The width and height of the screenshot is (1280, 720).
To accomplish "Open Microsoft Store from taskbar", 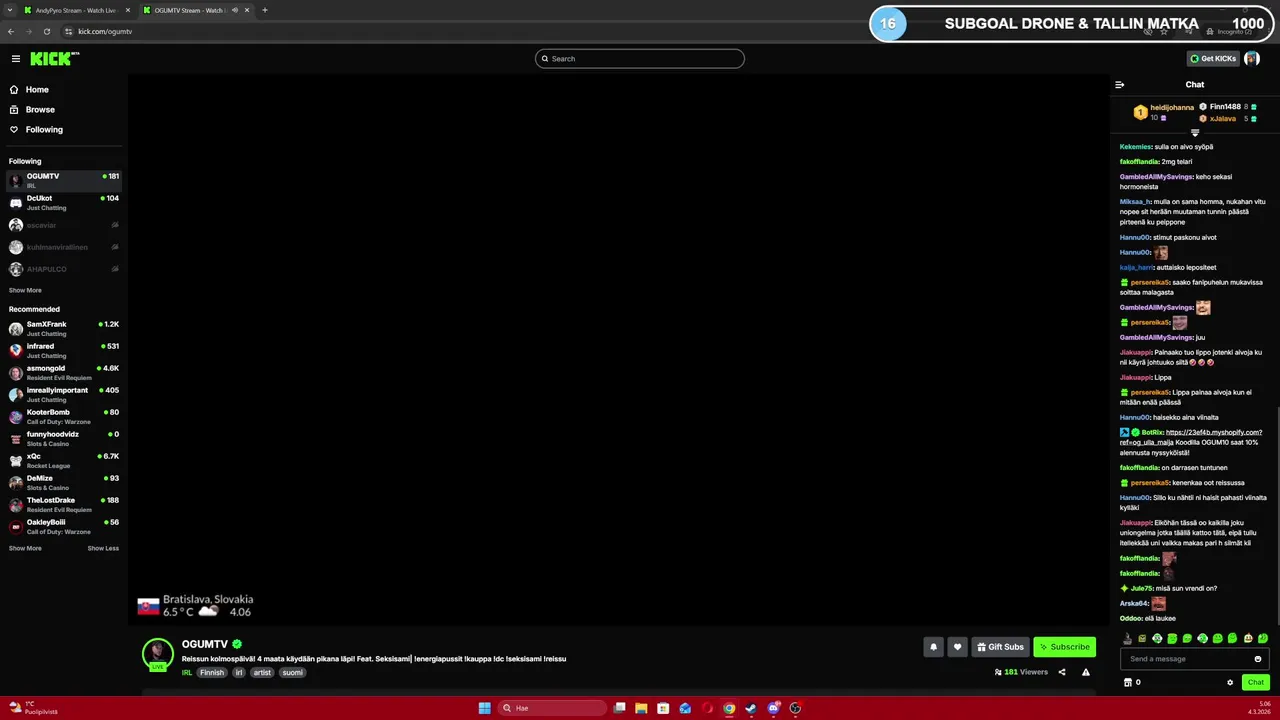I will coord(663,708).
